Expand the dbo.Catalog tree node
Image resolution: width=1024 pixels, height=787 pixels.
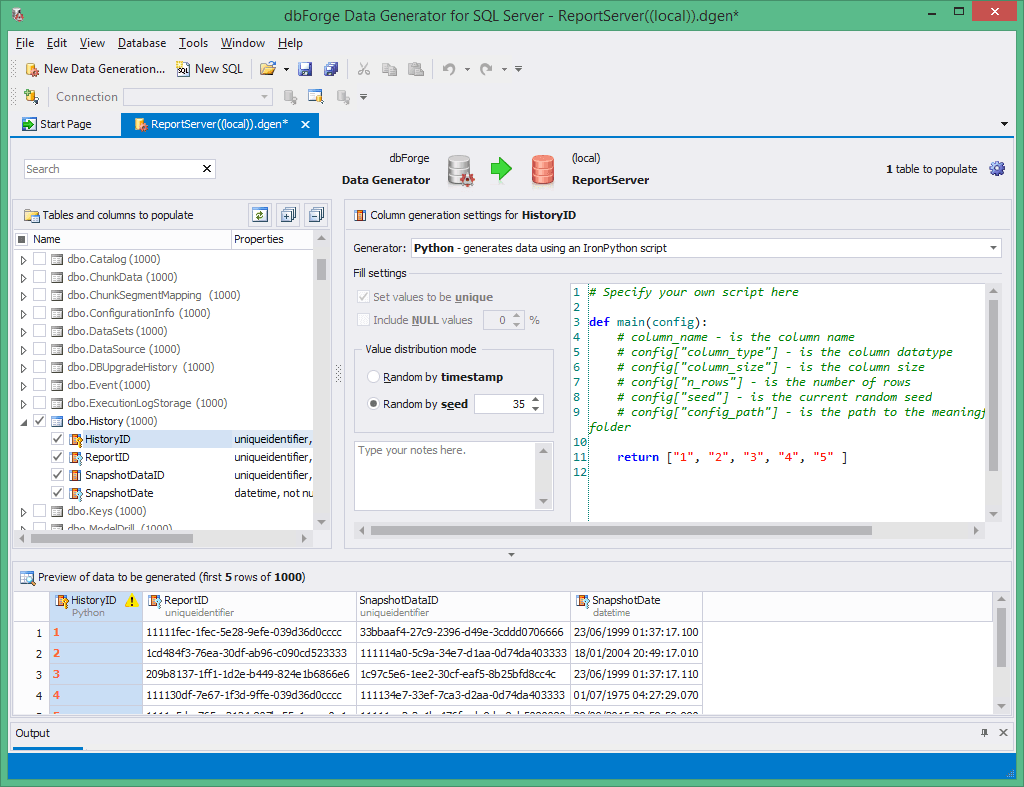(24, 260)
